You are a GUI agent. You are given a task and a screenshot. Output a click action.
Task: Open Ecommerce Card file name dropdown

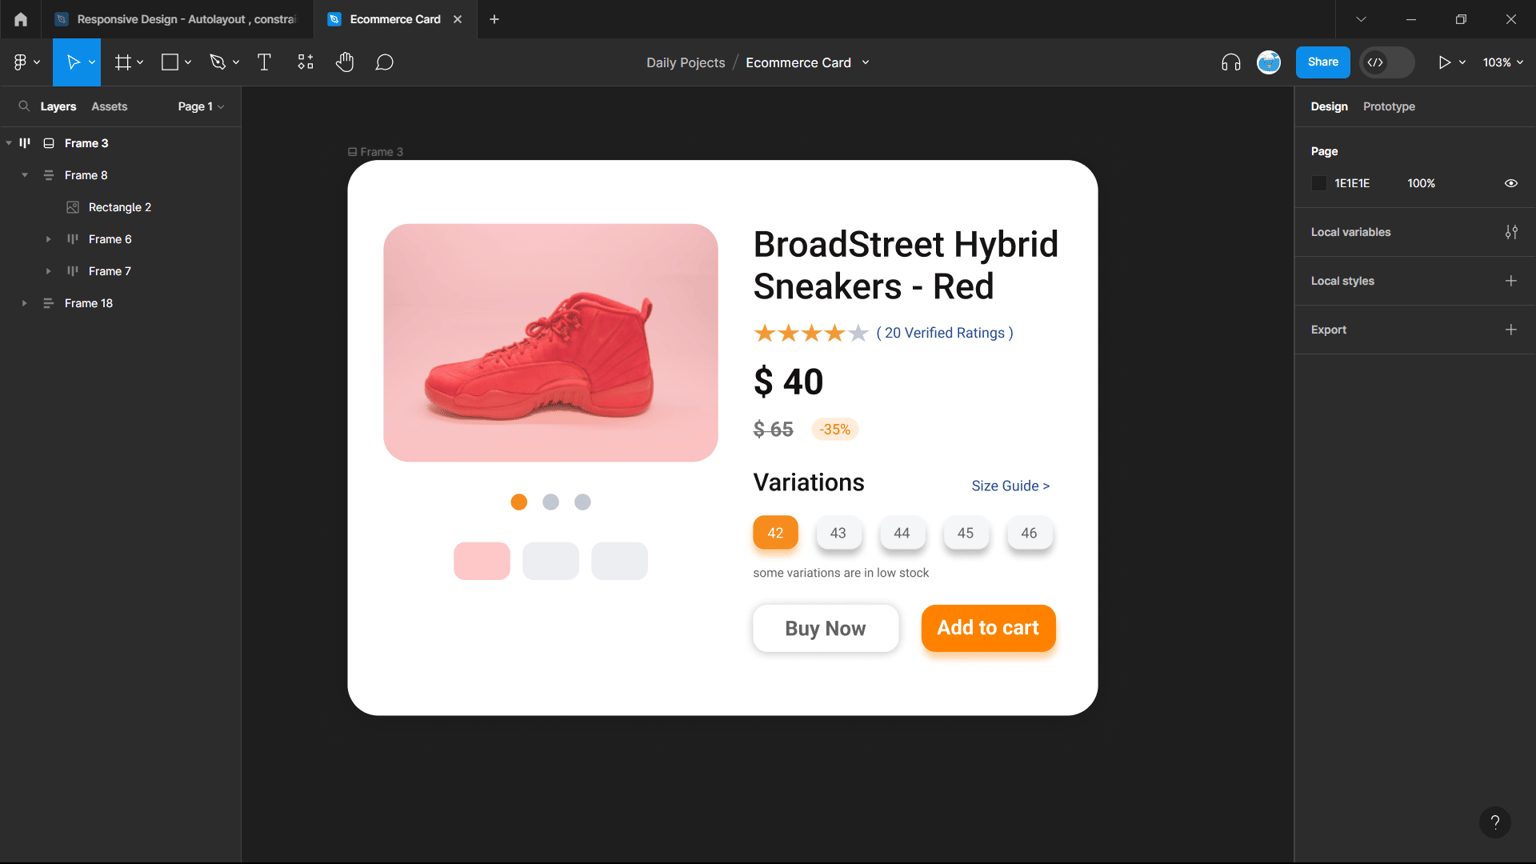(x=866, y=62)
